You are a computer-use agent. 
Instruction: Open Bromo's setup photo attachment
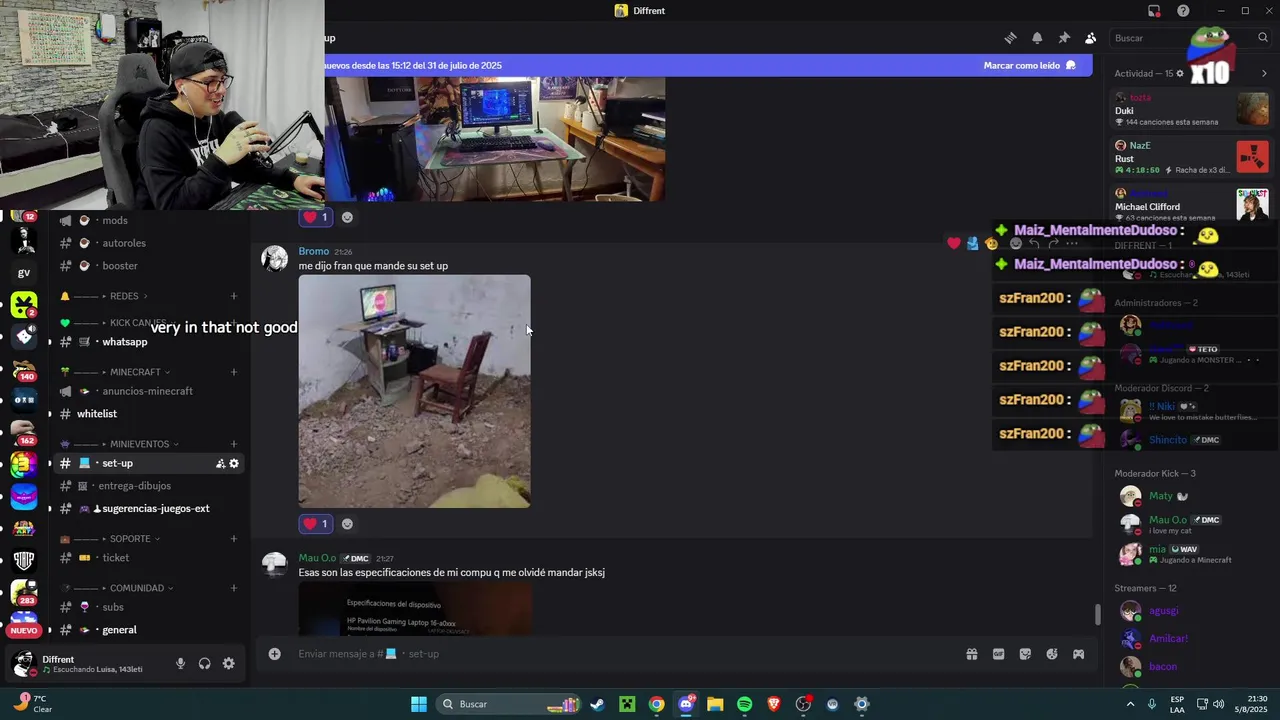(414, 391)
